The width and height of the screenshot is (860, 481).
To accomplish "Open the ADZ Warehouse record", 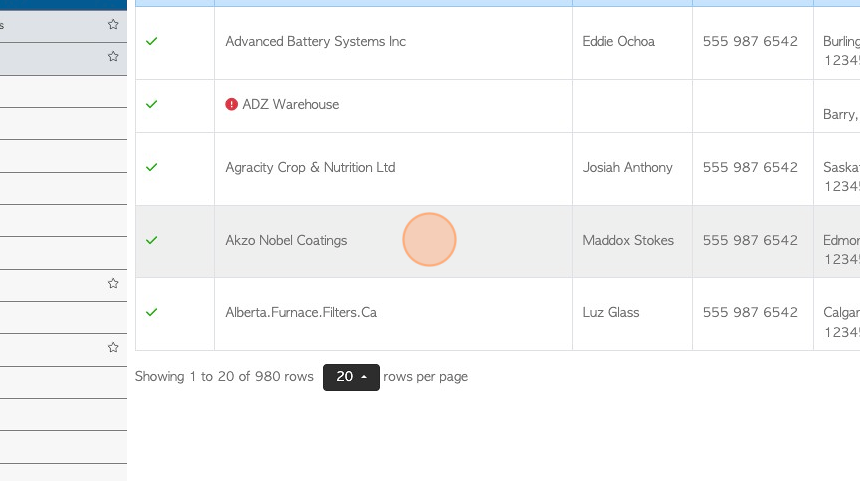I will coord(291,104).
